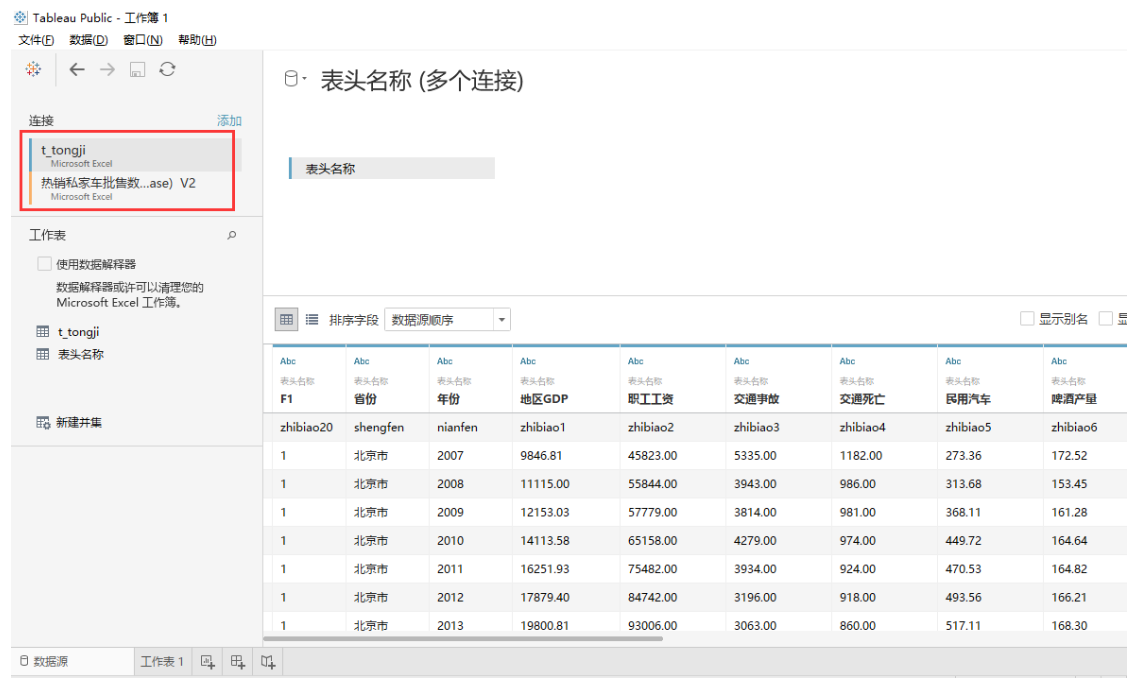
Task: Click the Tableau start page logo icon
Action: click(x=33, y=70)
